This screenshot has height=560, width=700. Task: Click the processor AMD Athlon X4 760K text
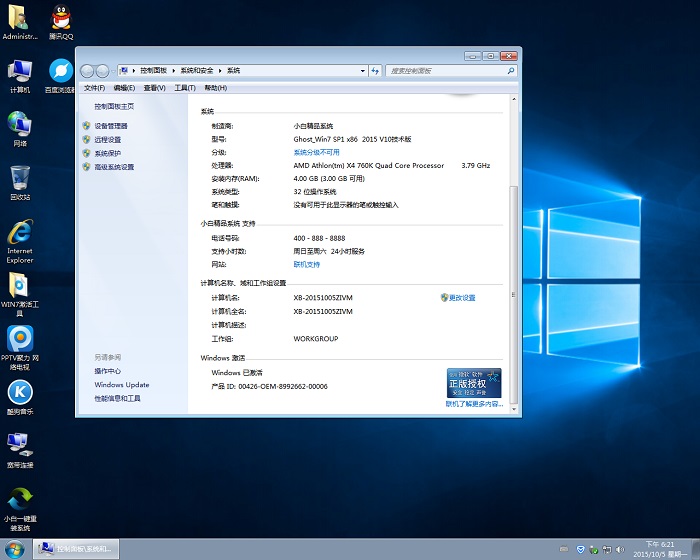[369, 165]
